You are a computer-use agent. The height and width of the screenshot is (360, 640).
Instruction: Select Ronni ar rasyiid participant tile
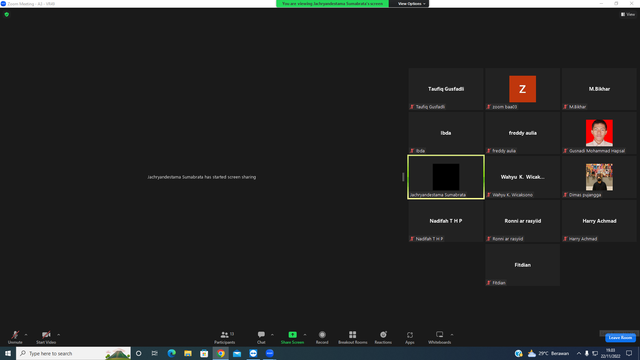(522, 221)
